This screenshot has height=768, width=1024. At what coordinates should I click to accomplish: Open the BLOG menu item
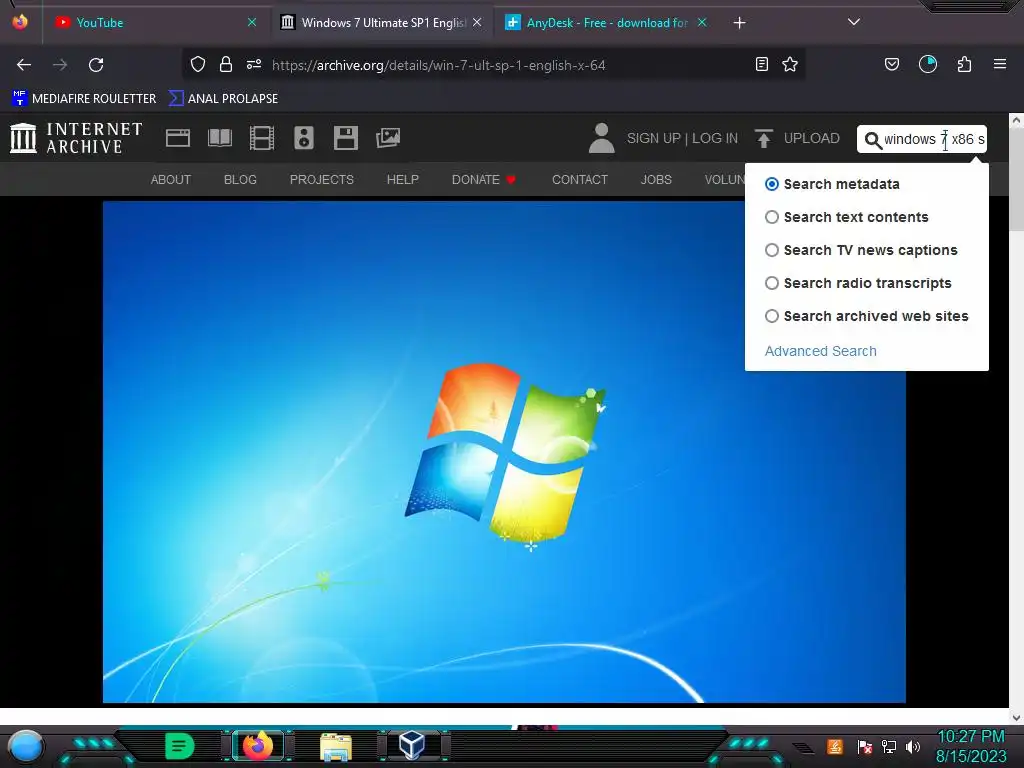point(240,180)
